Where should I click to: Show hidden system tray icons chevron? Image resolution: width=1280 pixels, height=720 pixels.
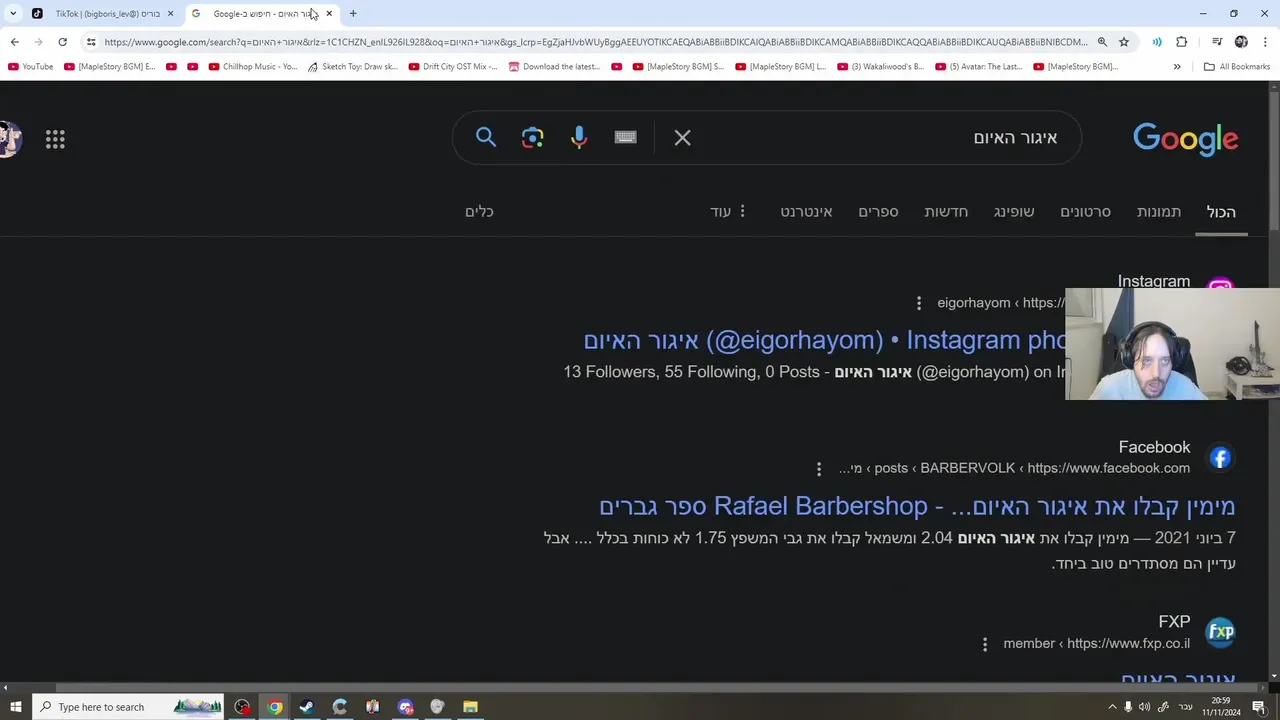pyautogui.click(x=1112, y=707)
